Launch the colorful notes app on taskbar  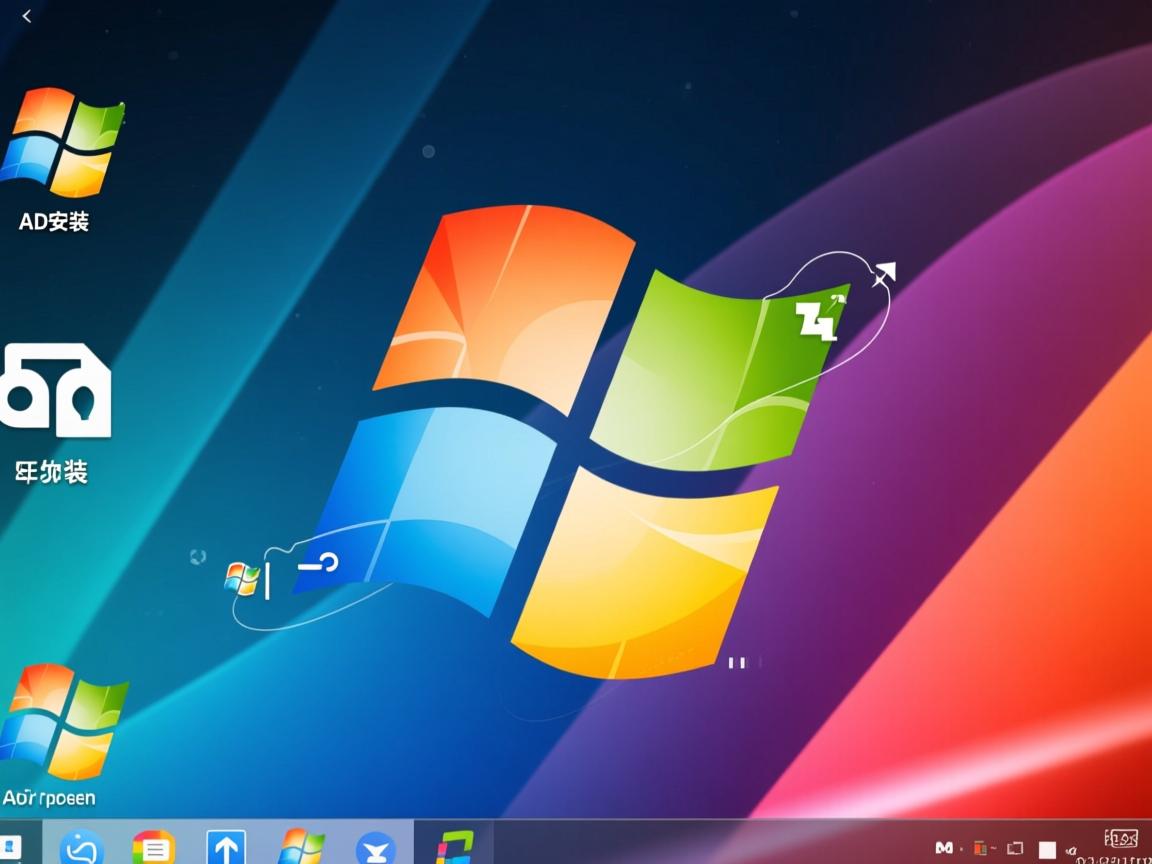point(154,848)
